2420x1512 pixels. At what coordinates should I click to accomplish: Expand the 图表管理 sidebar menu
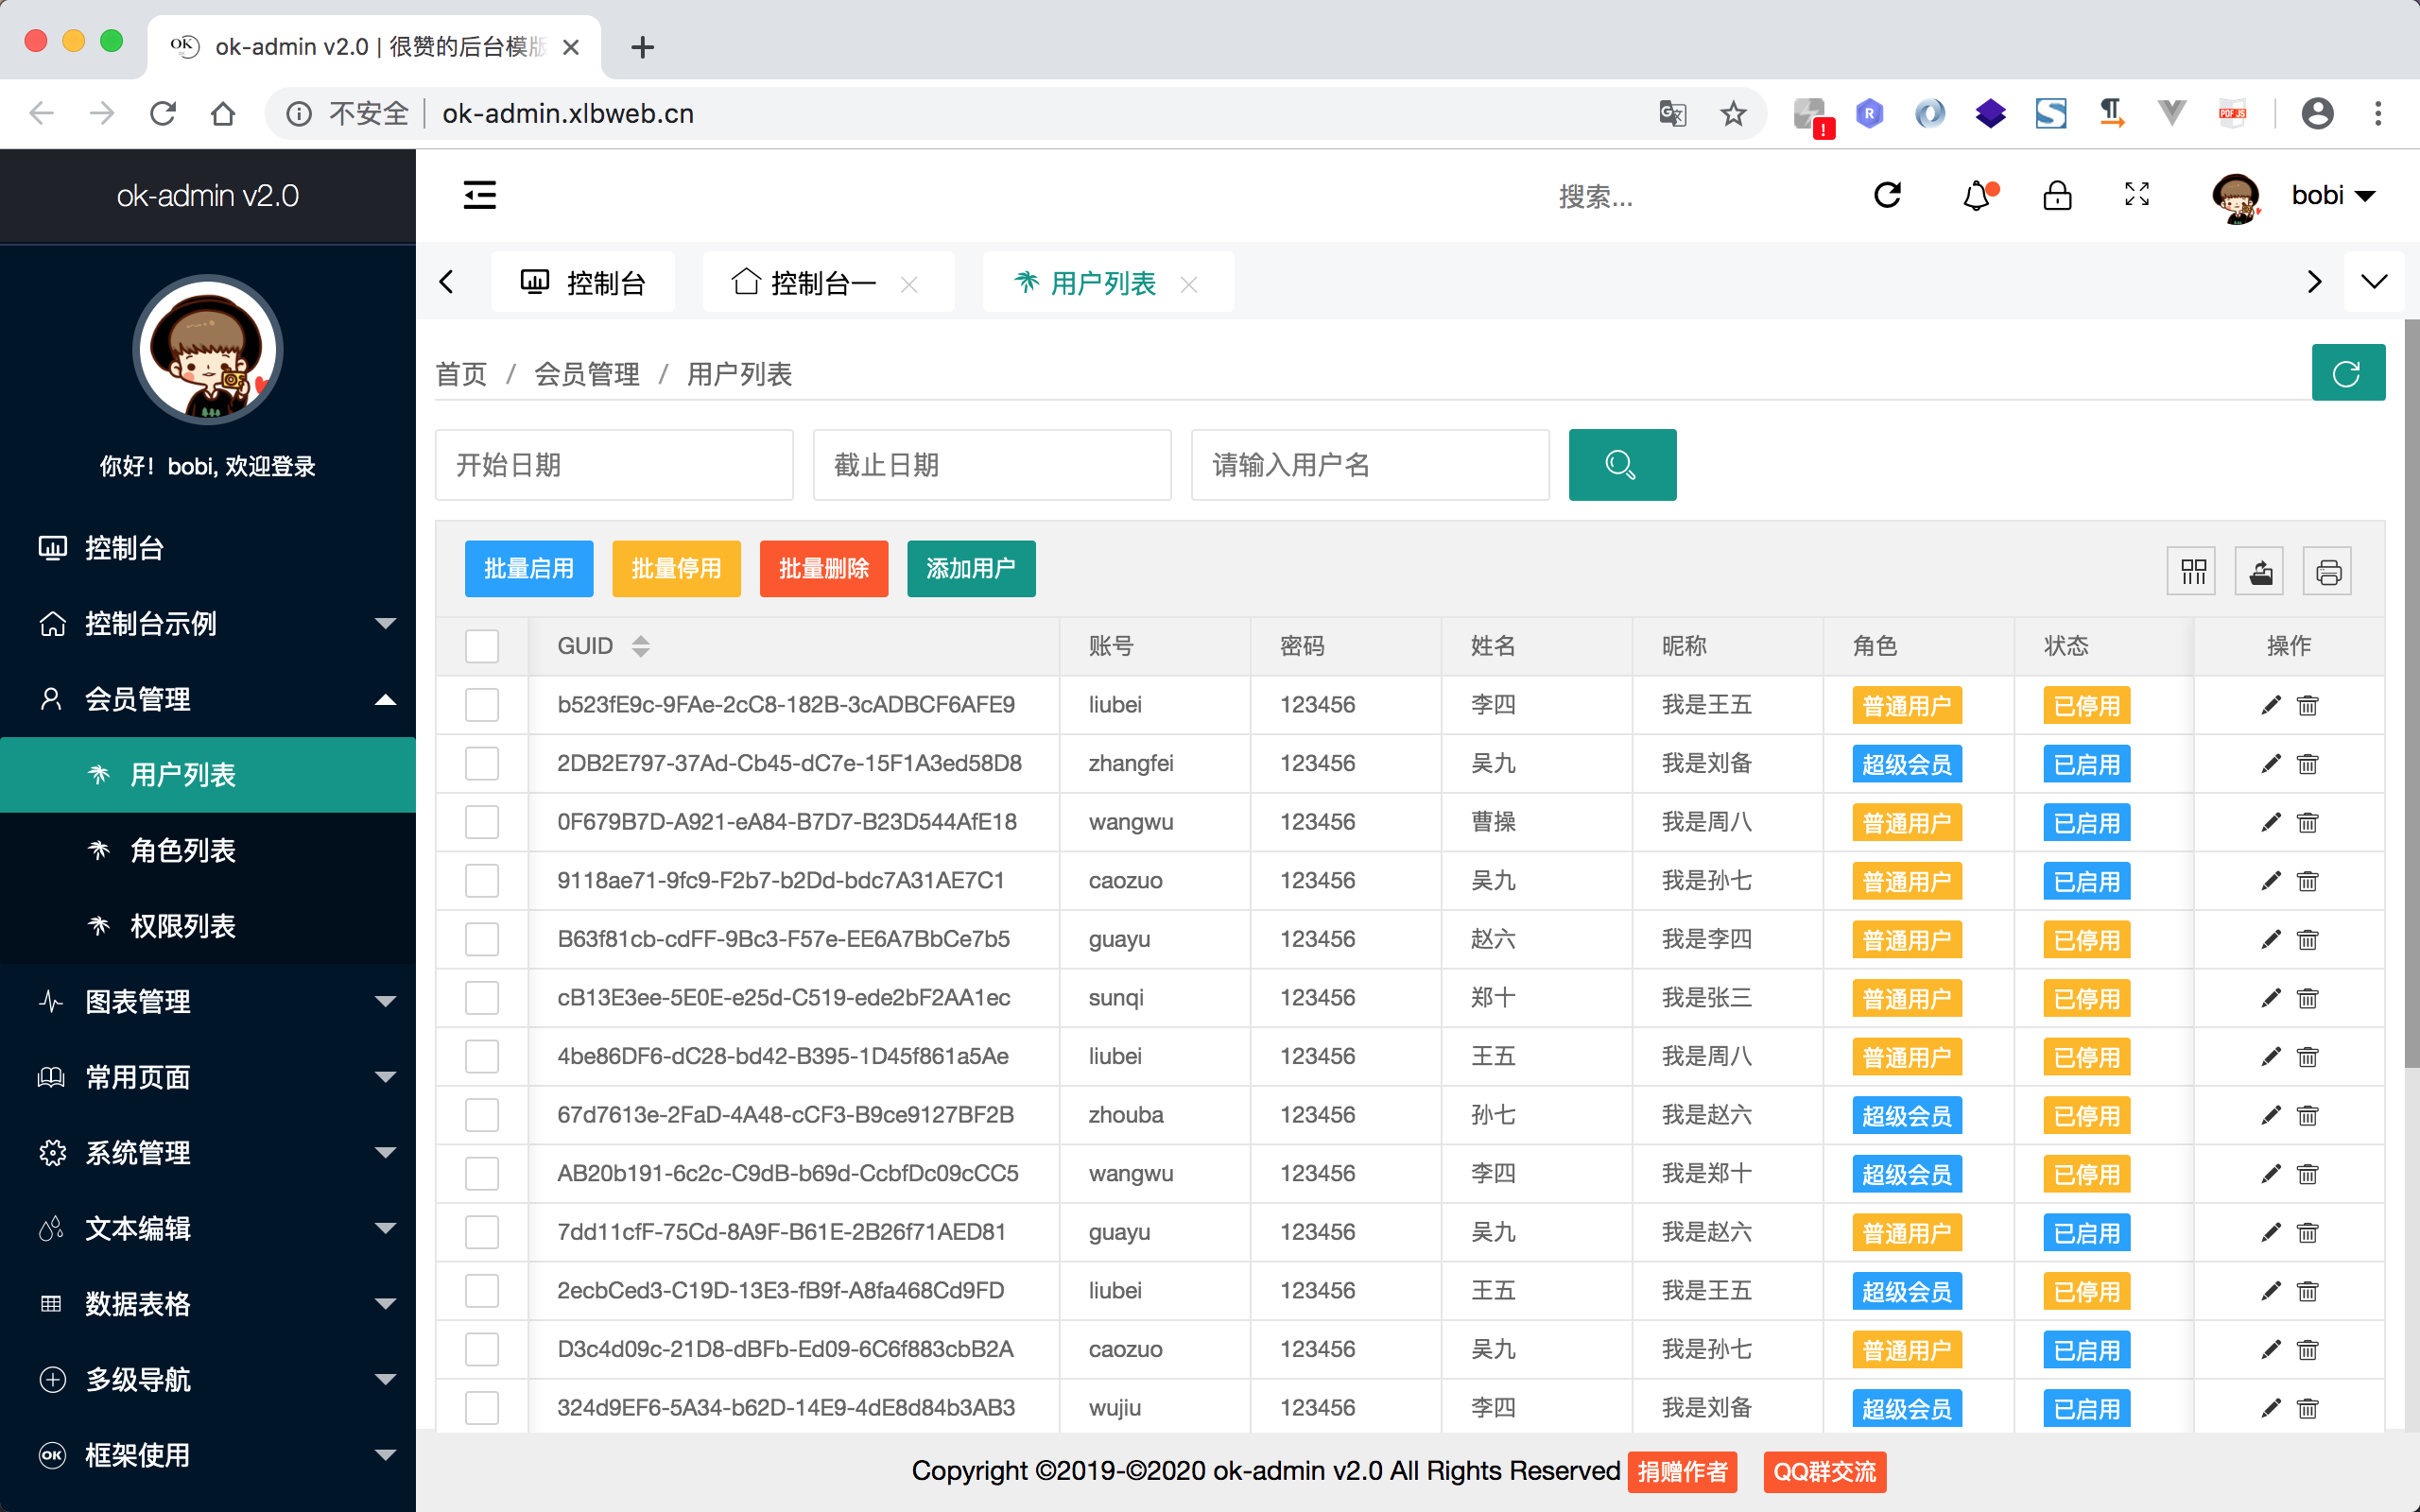[x=208, y=1002]
